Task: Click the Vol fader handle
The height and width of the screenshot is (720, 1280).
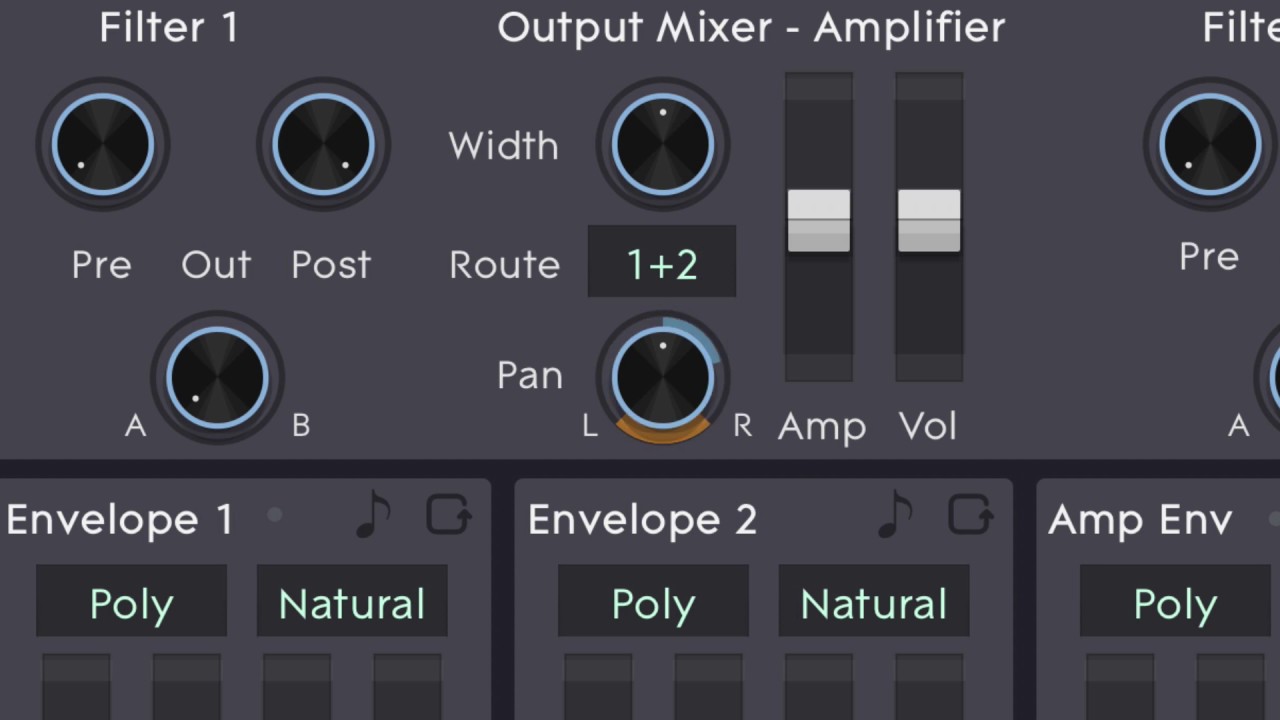Action: point(929,221)
